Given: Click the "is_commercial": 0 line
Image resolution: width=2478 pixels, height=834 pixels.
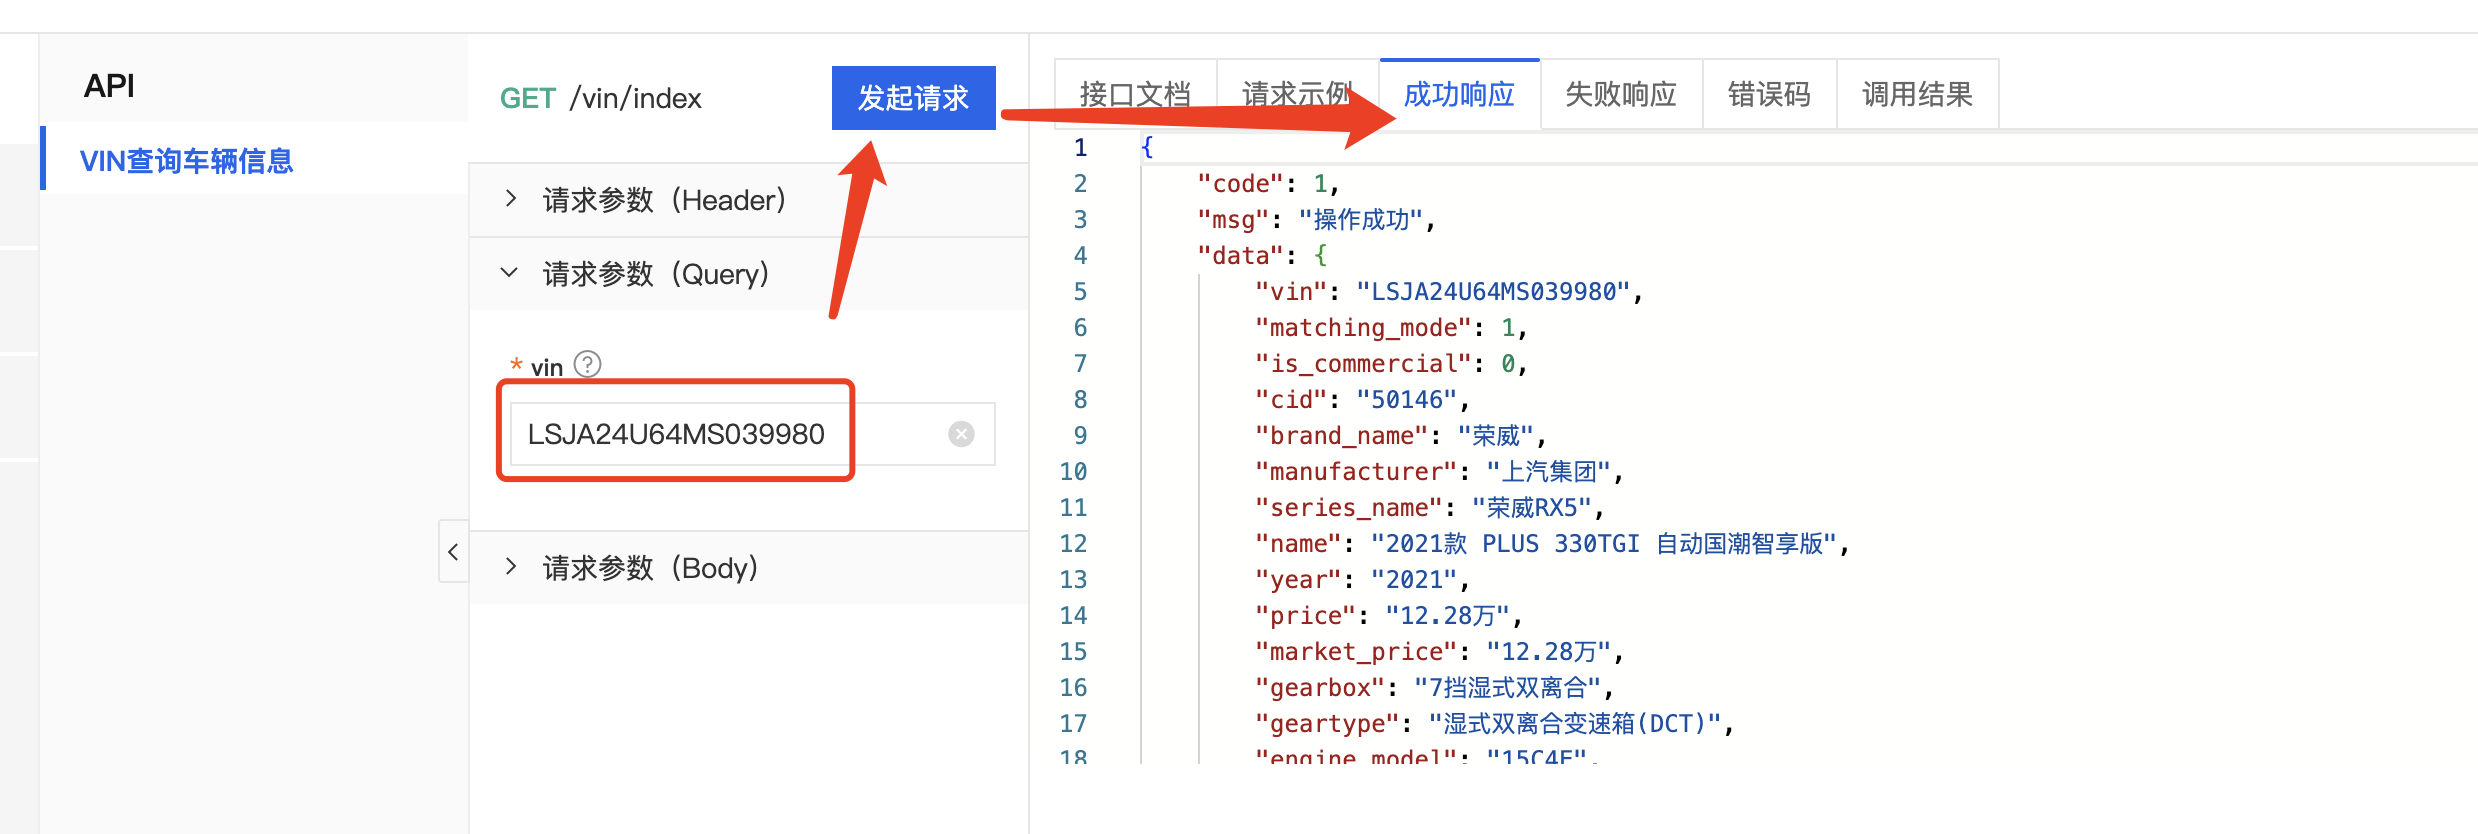Looking at the screenshot, I should (x=1391, y=364).
